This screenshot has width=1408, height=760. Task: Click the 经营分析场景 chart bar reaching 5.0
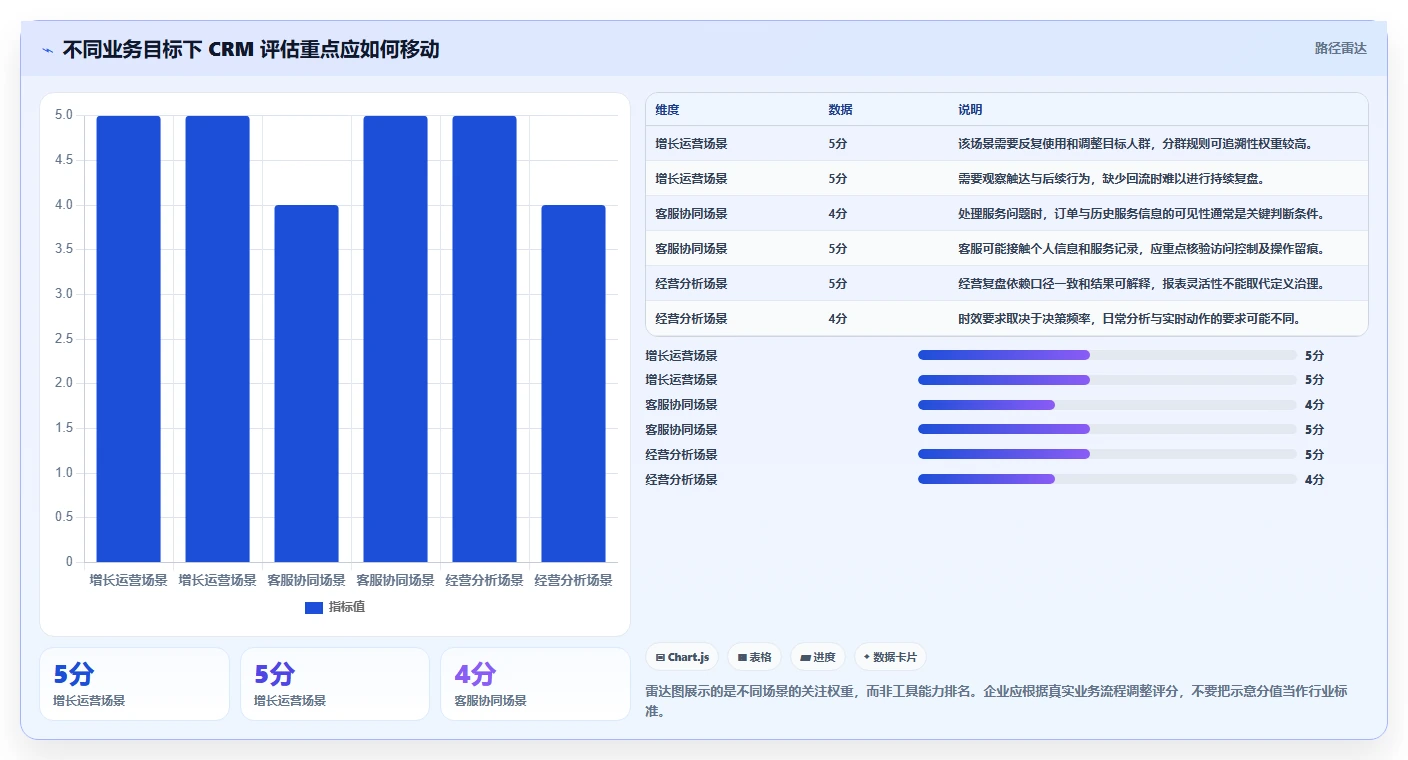pos(484,339)
